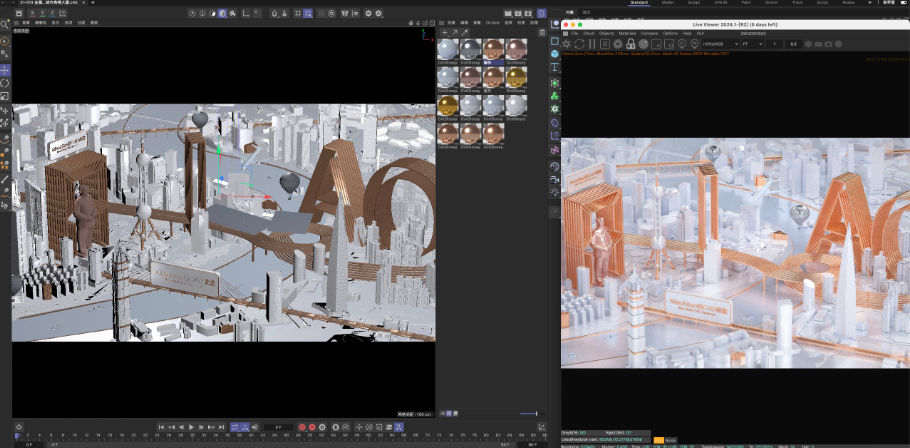This screenshot has width=910, height=448.
Task: Open the HDR/sRGB color space dropdown
Action: tap(718, 44)
